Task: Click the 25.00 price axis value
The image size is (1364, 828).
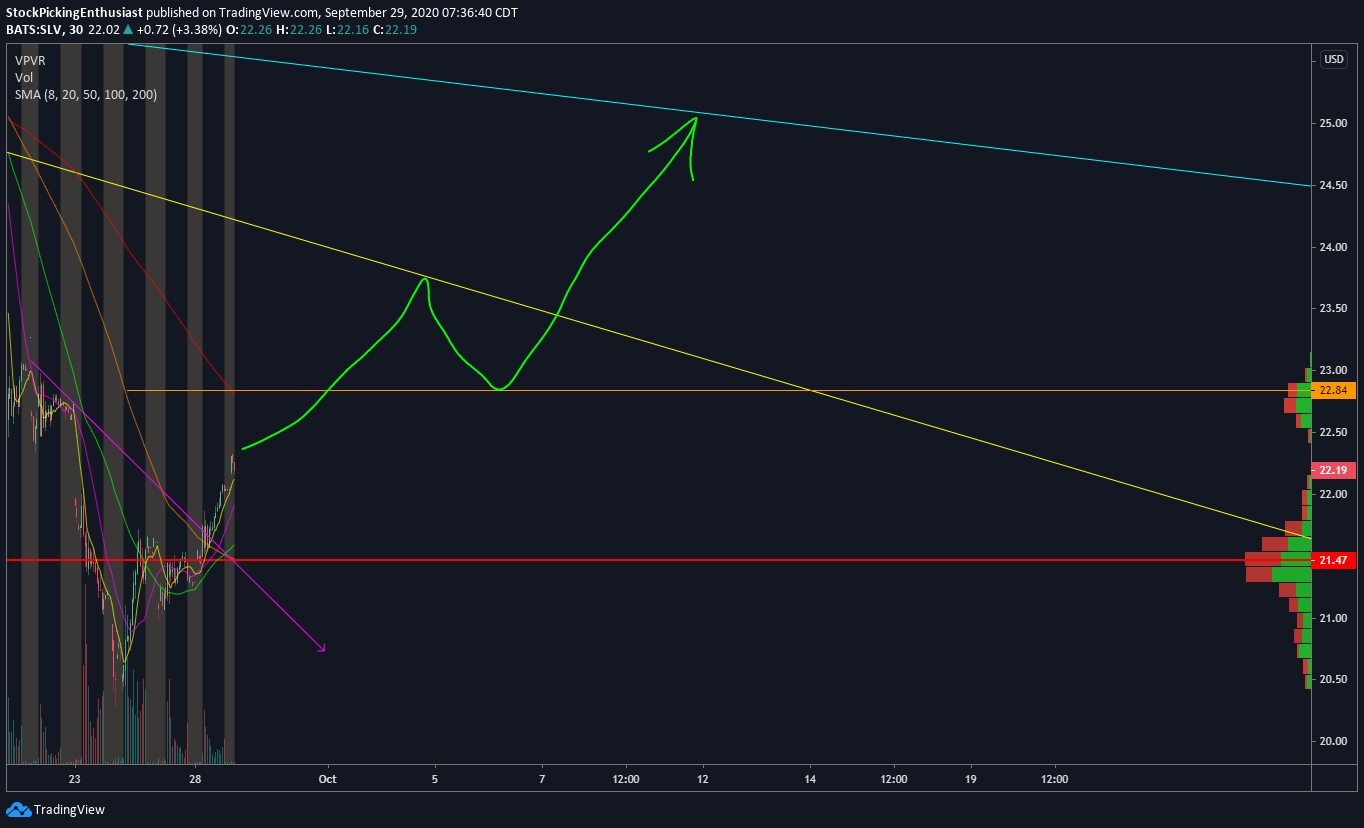Action: pos(1332,123)
